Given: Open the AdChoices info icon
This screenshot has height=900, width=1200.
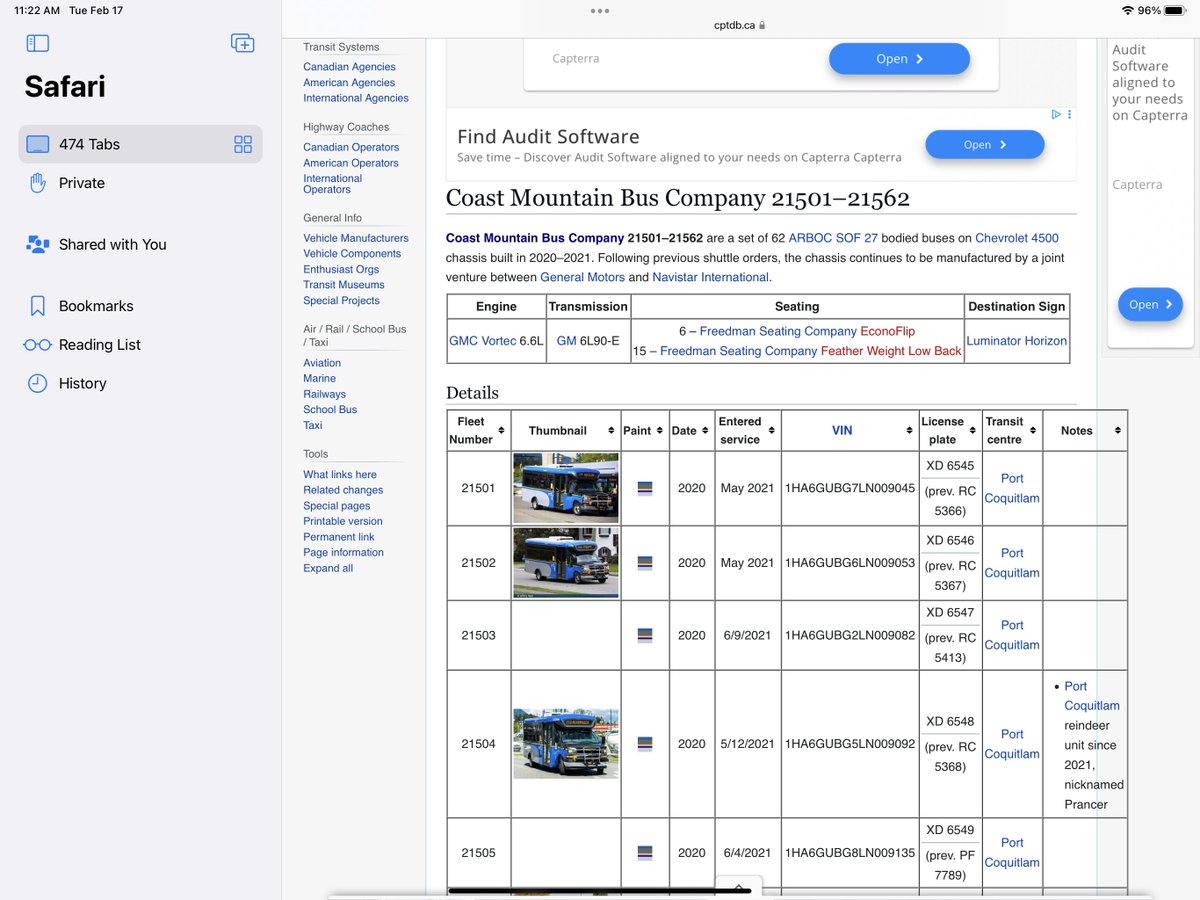Looking at the screenshot, I should click(1056, 115).
